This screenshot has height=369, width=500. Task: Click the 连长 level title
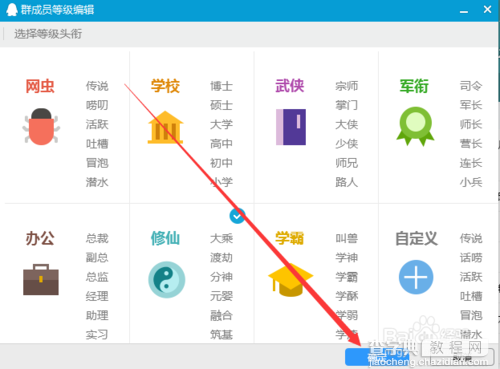click(471, 163)
